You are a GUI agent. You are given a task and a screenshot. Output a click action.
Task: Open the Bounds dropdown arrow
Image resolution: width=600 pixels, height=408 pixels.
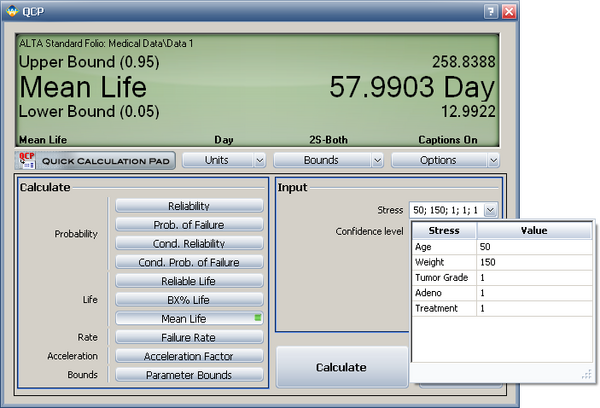pyautogui.click(x=377, y=160)
